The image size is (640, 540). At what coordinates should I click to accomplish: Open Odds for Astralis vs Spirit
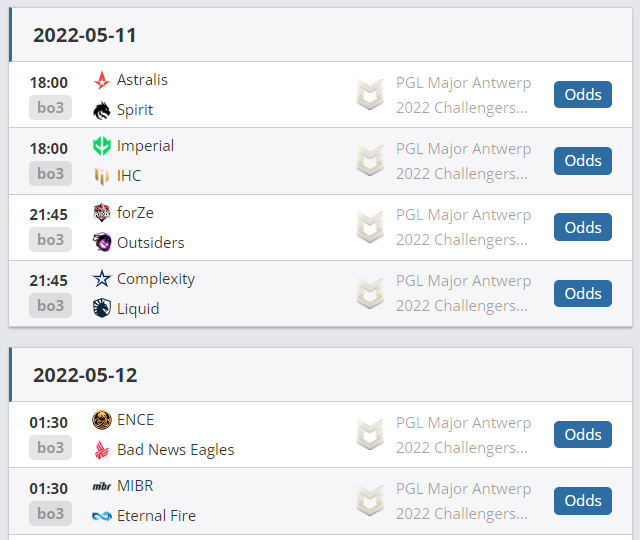pos(583,95)
